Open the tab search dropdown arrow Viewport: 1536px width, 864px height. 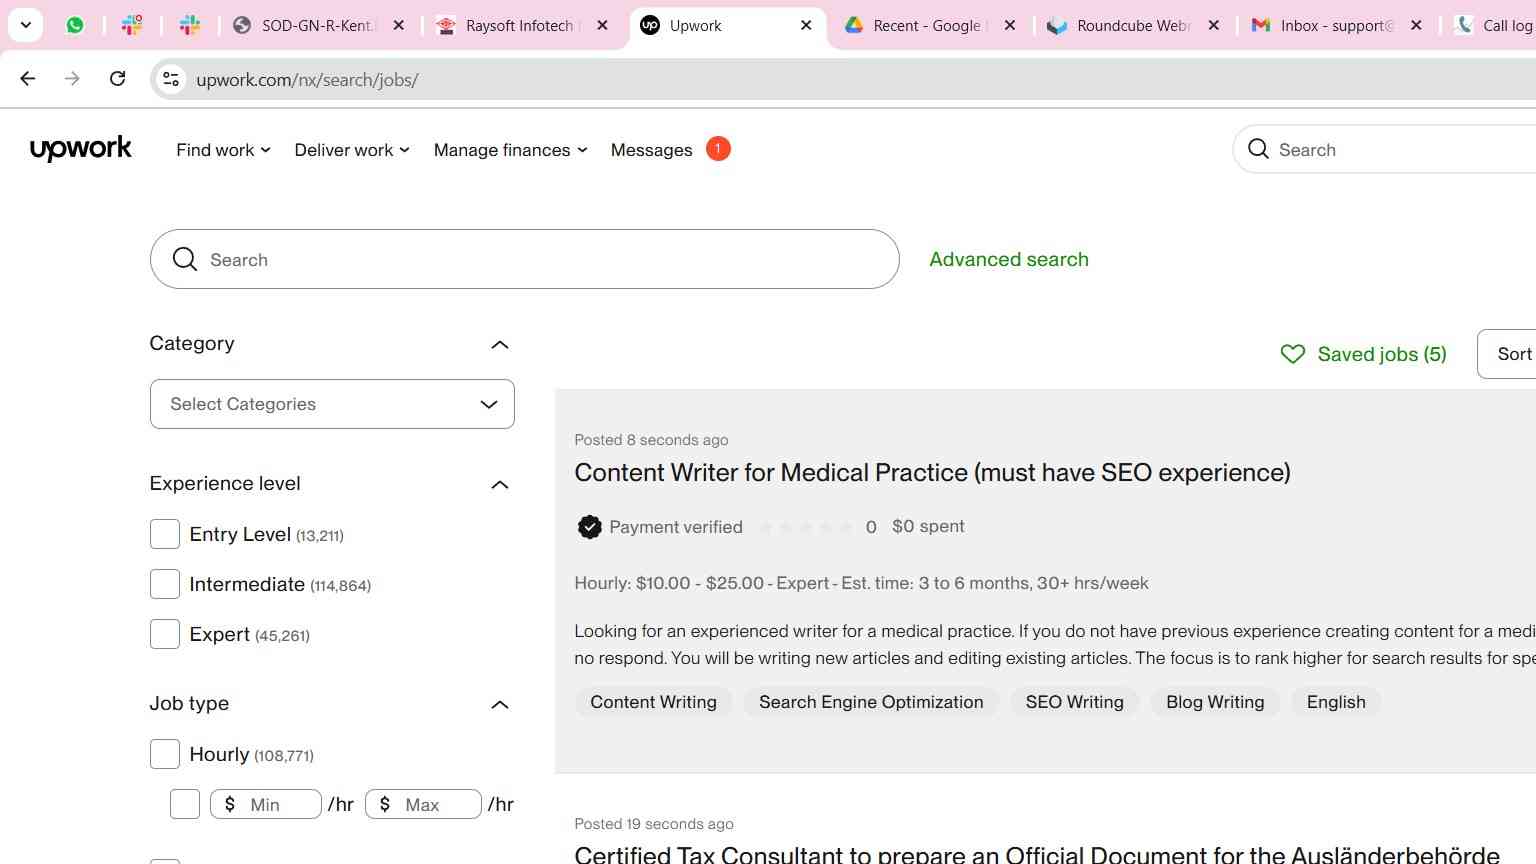click(26, 26)
